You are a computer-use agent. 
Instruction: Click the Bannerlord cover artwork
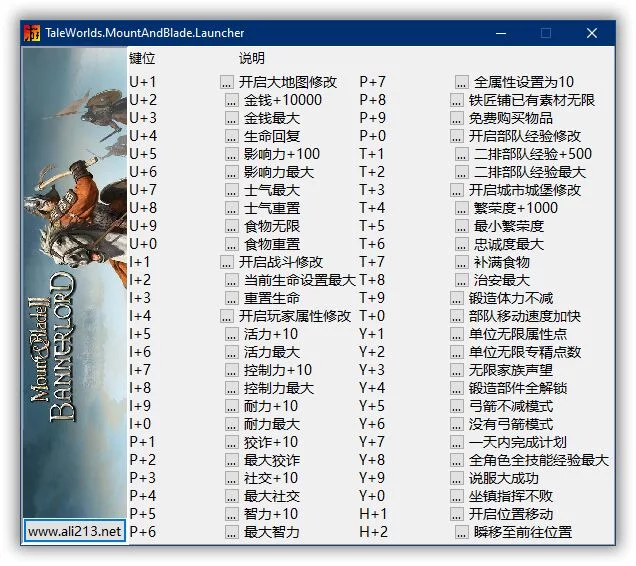click(75, 282)
